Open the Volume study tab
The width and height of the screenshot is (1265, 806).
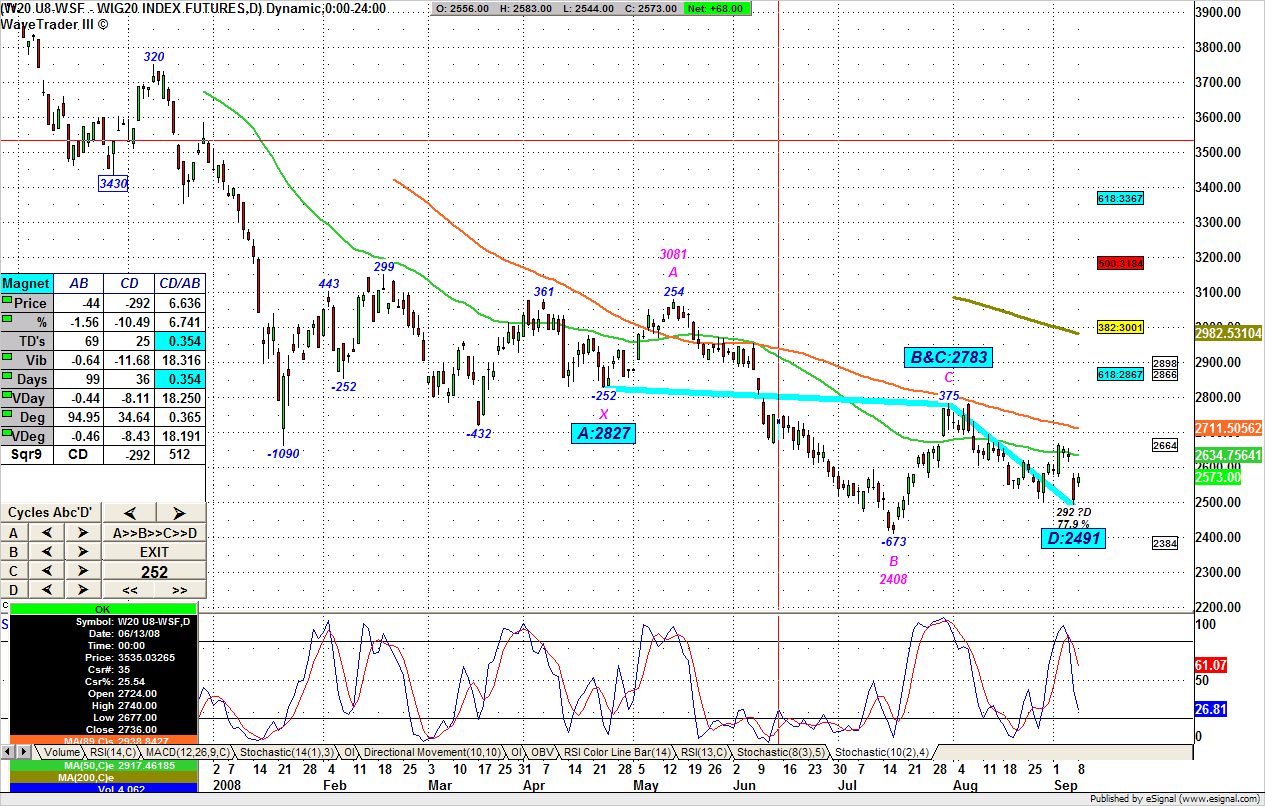click(60, 752)
